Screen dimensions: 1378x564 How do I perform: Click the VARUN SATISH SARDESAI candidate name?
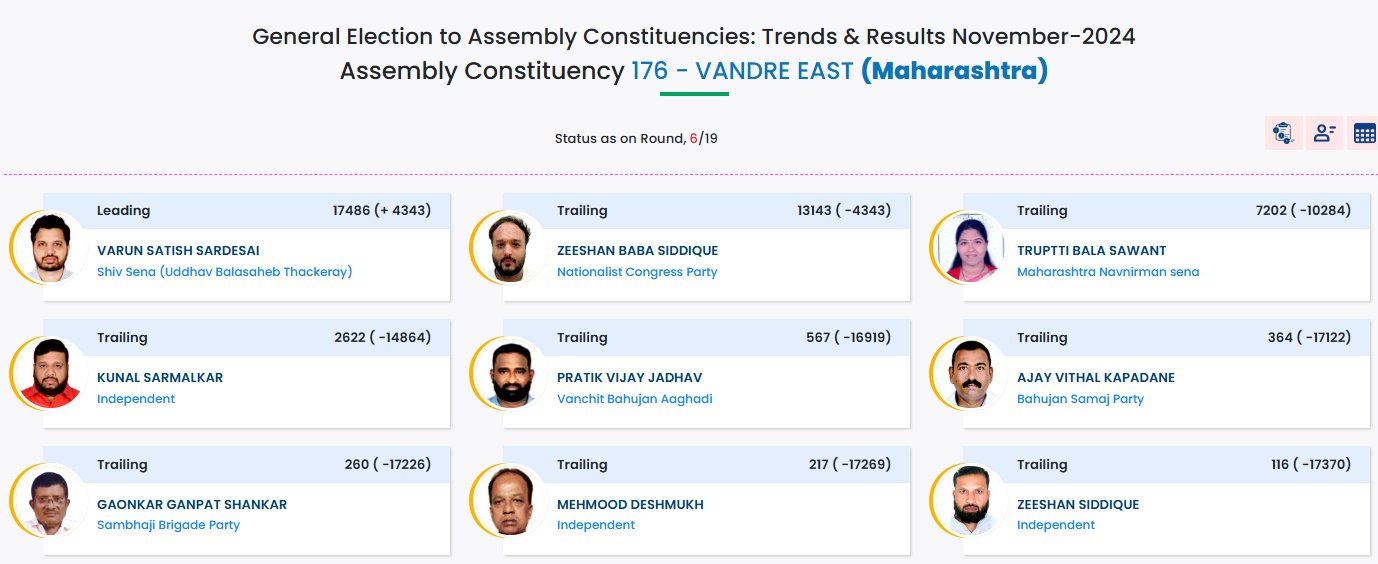click(178, 251)
